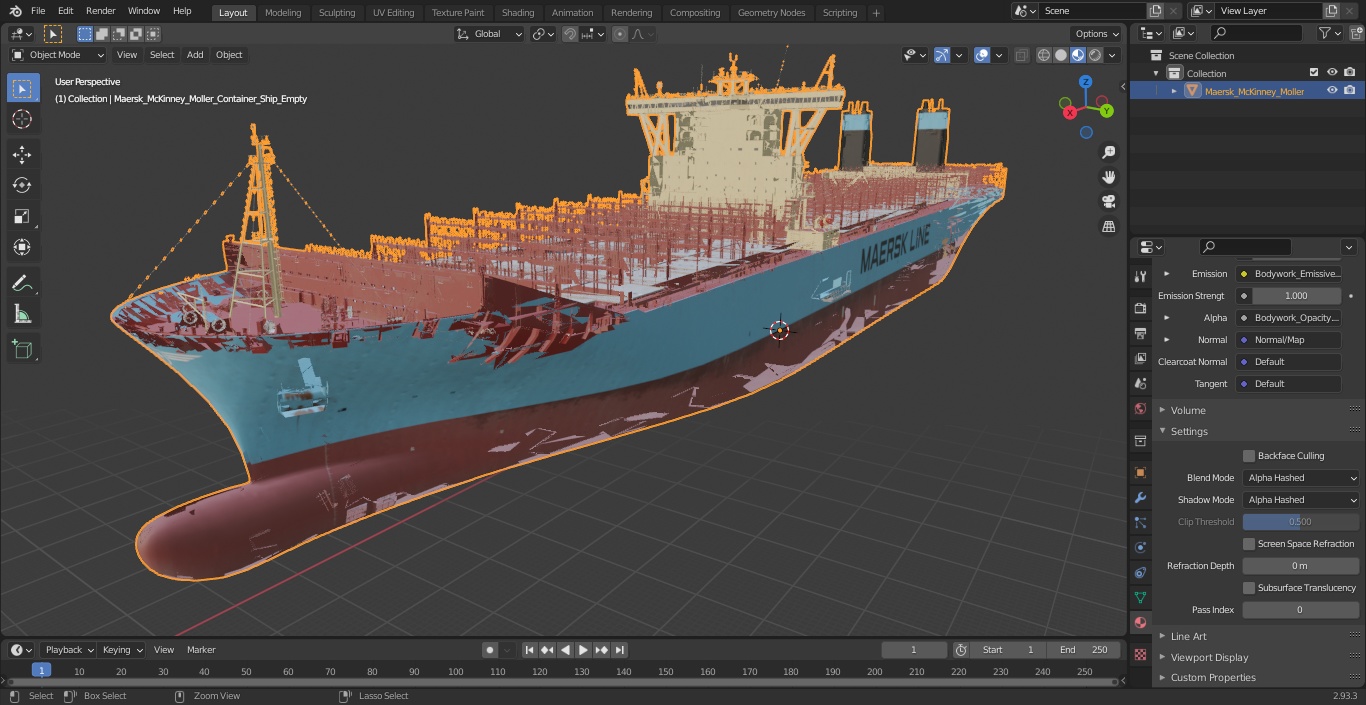
Task: Open the viewport Add menu
Action: point(195,55)
